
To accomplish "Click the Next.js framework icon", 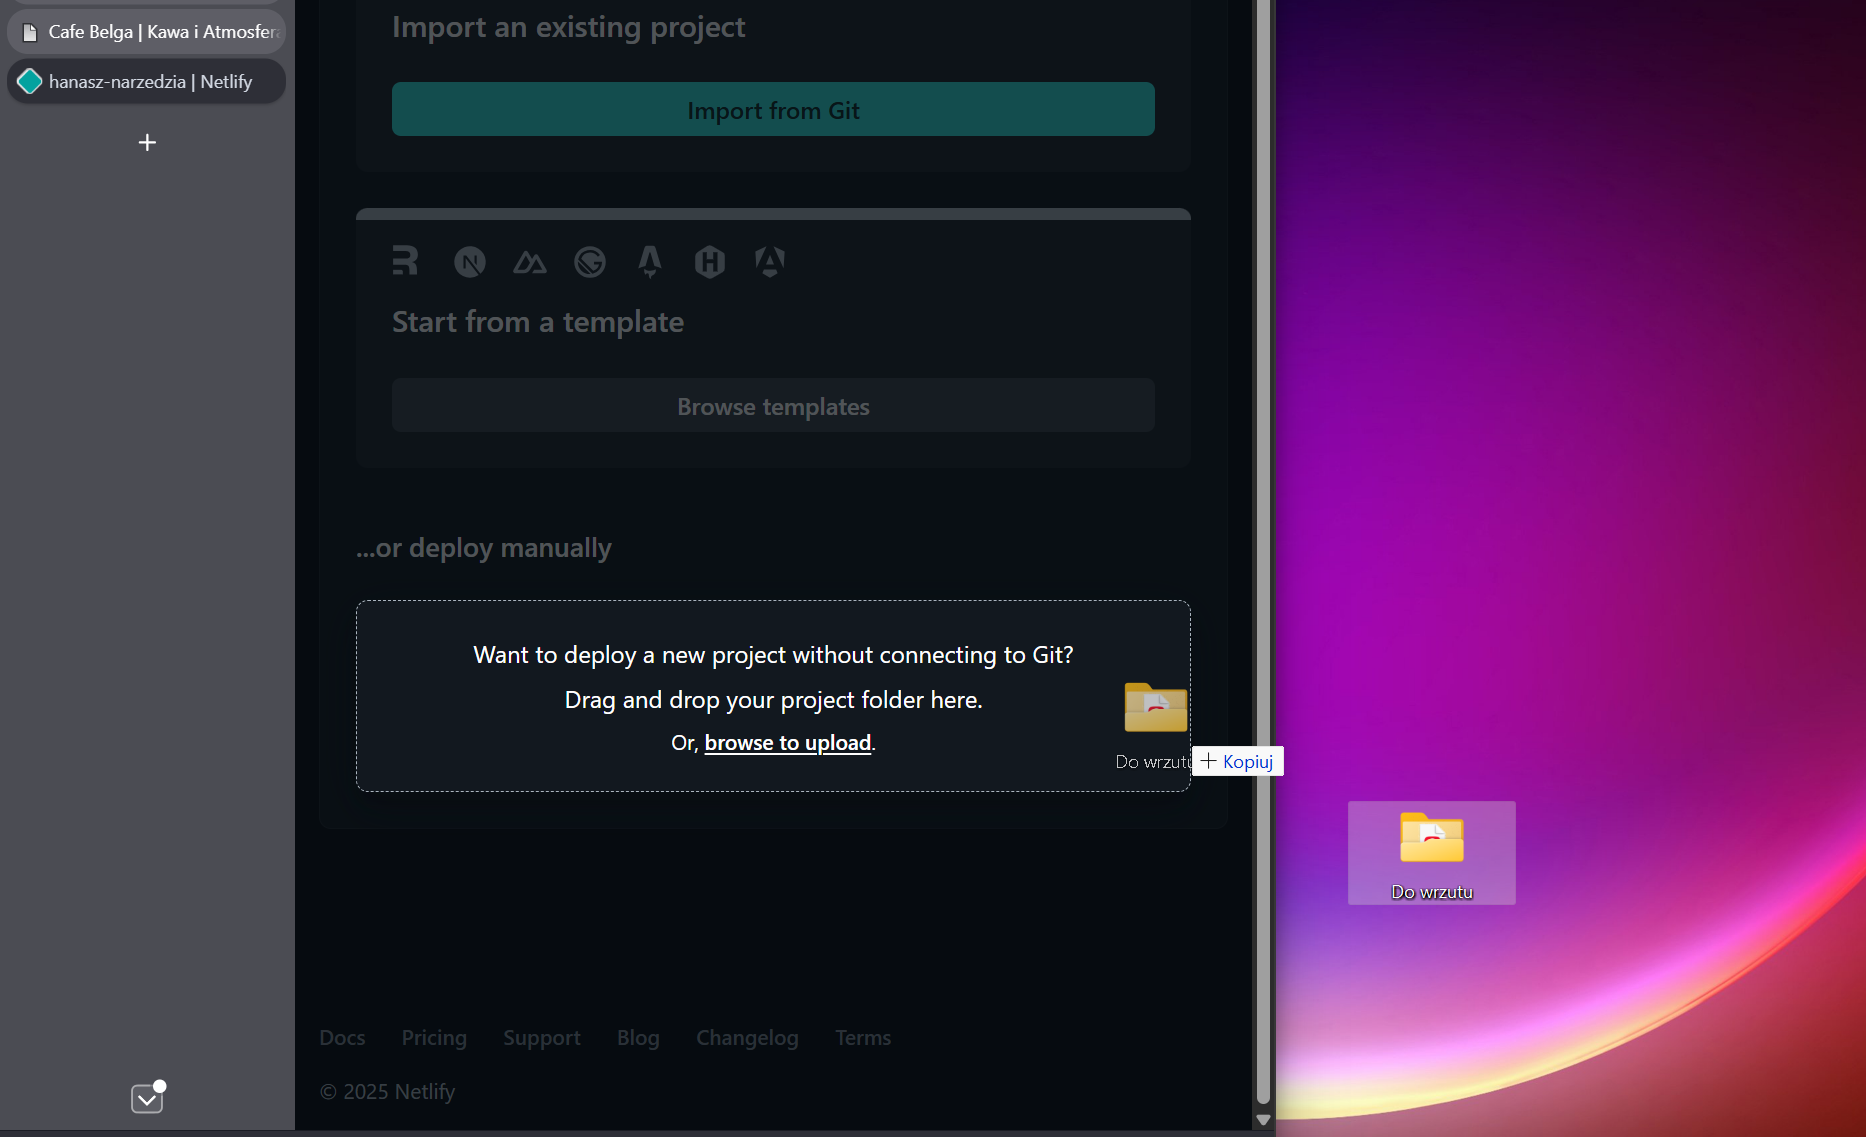I will (469, 262).
